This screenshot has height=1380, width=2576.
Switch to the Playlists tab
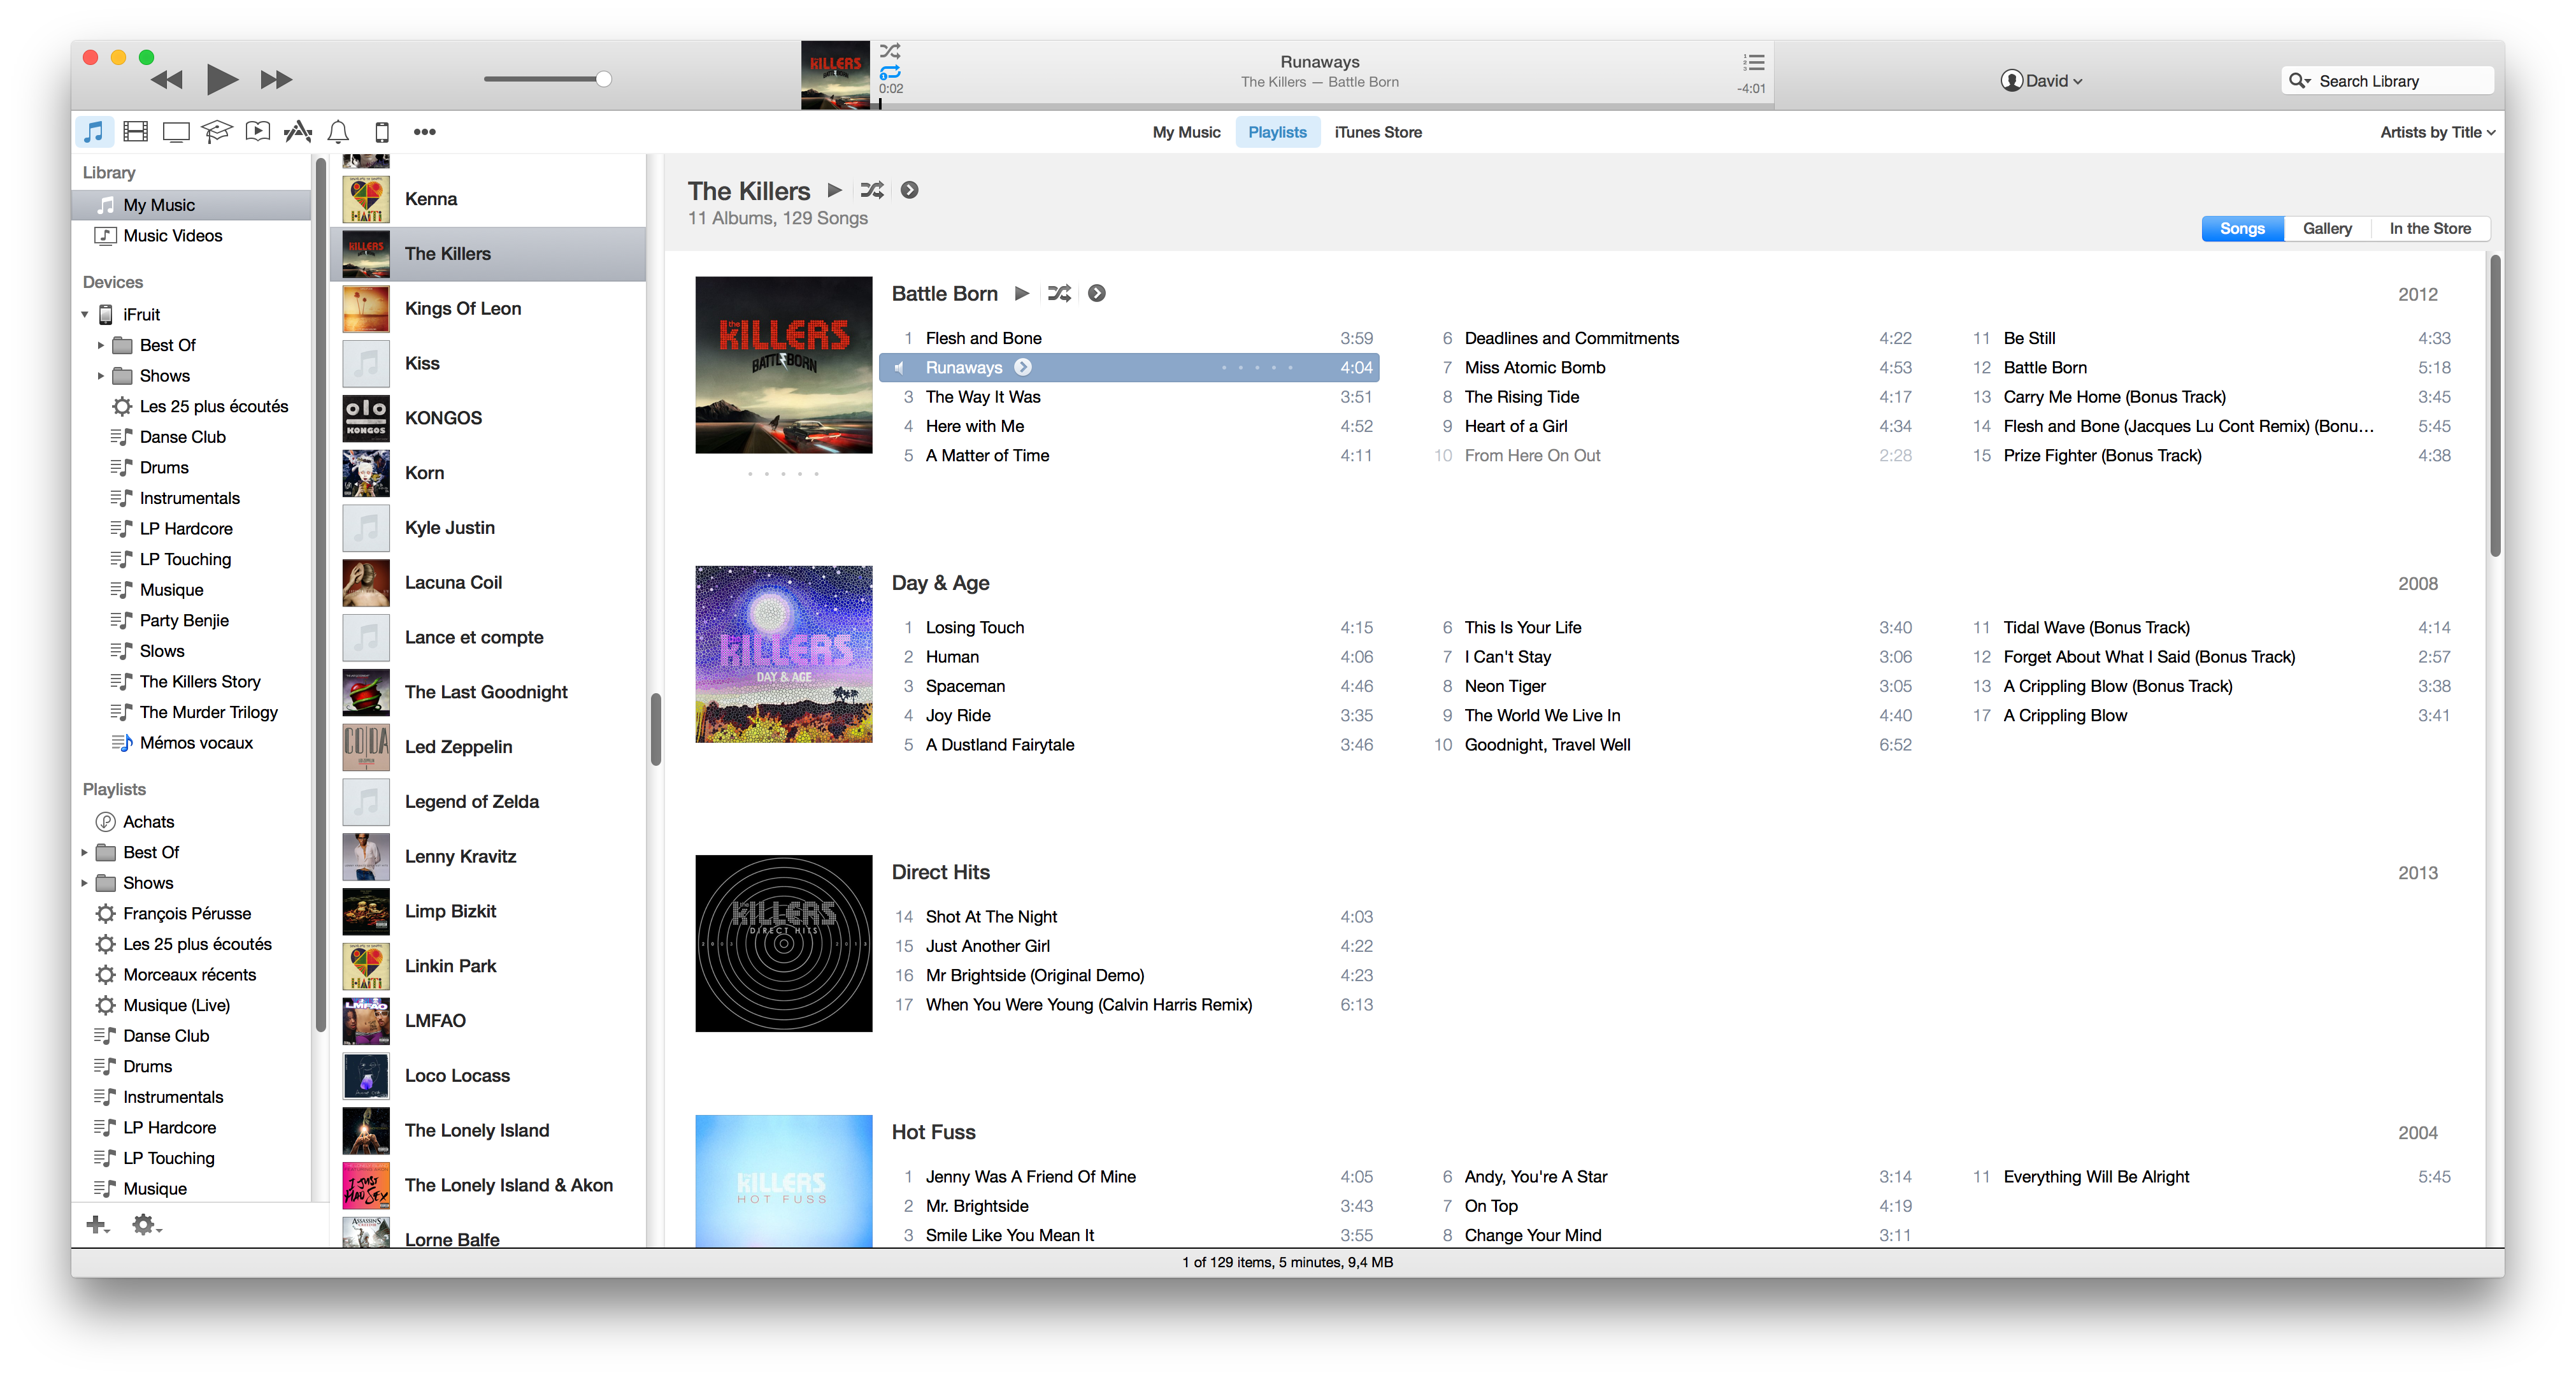(1277, 132)
